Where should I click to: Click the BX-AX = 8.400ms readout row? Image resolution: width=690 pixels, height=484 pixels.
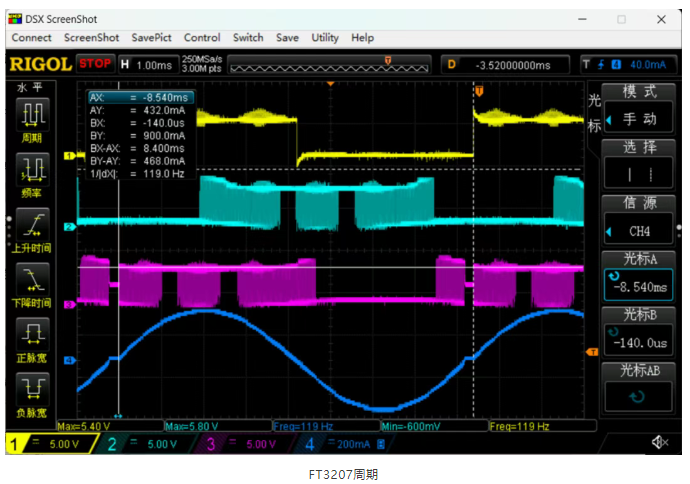click(138, 148)
